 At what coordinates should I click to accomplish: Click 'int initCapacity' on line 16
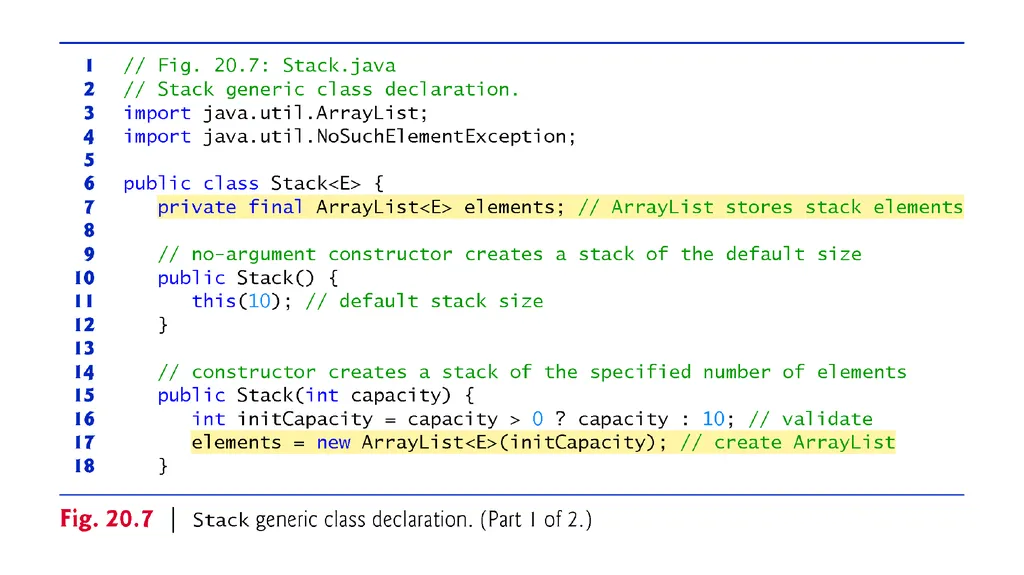282,419
